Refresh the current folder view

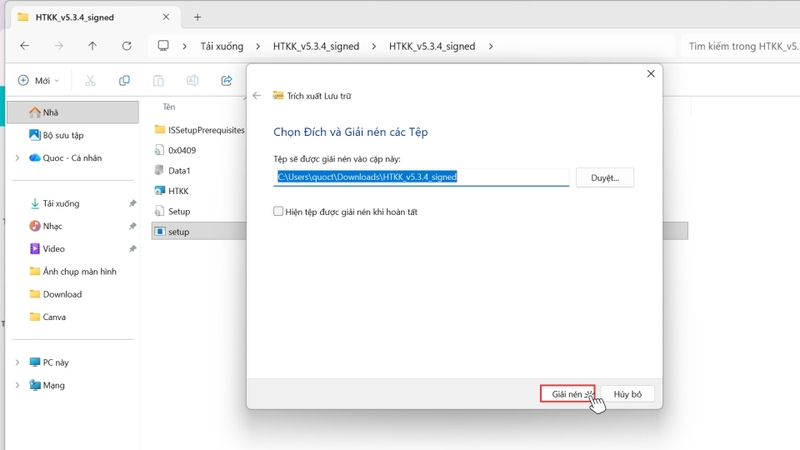(127, 46)
